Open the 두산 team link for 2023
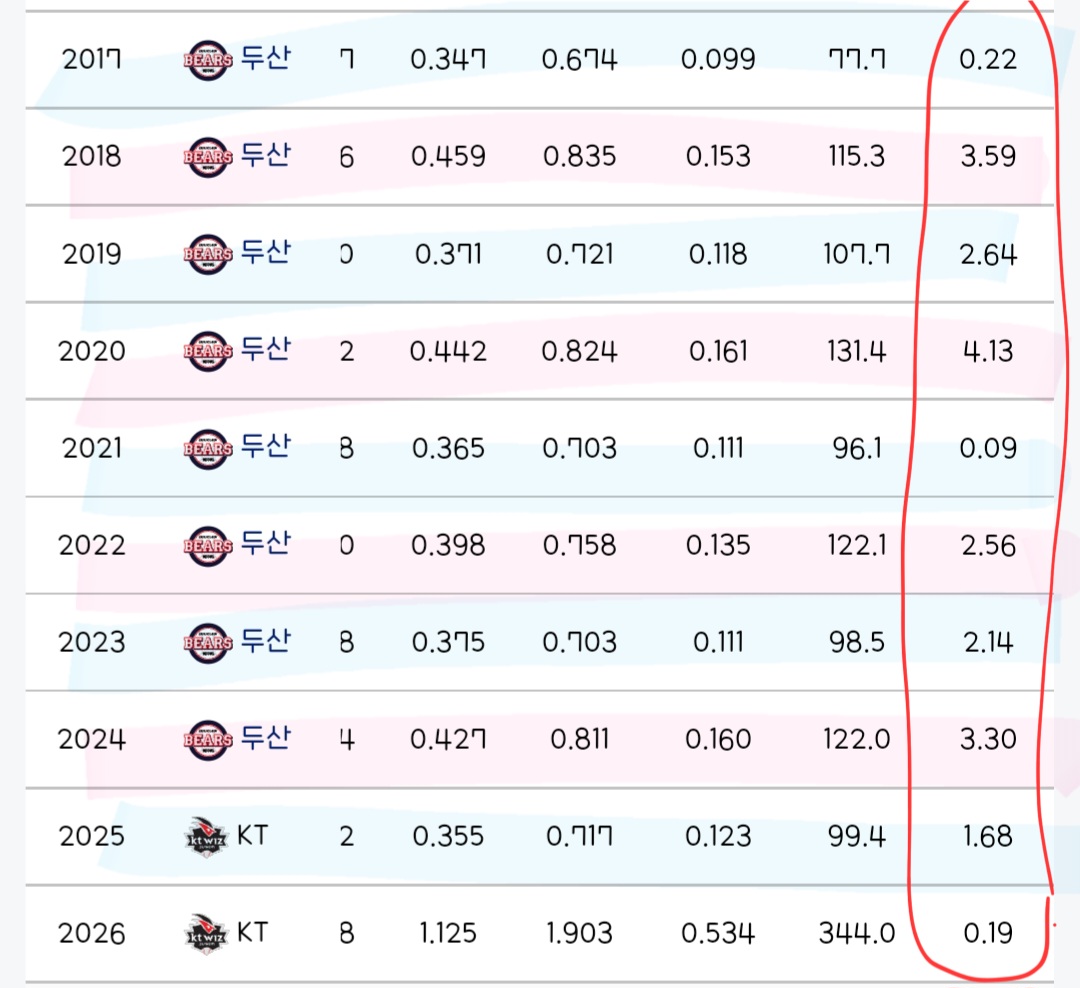This screenshot has height=988, width=1080. point(265,641)
